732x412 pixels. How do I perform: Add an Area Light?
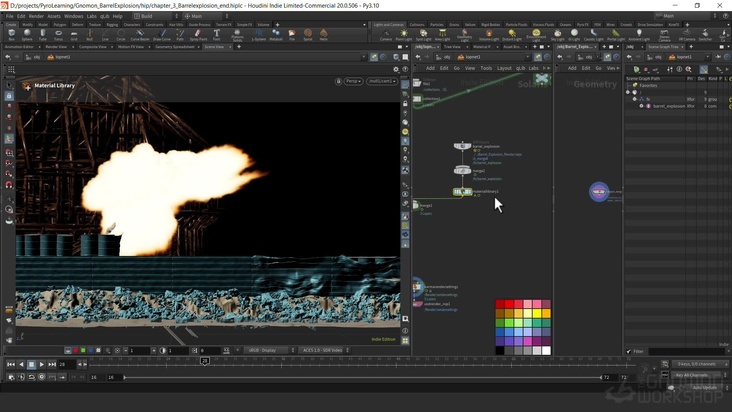(x=442, y=35)
